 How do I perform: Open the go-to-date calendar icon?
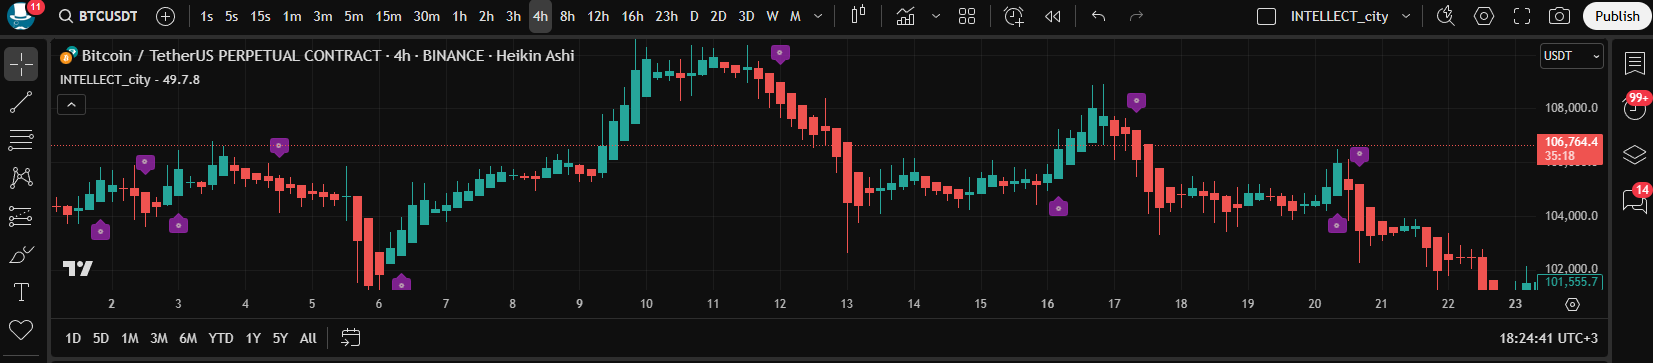click(x=350, y=338)
